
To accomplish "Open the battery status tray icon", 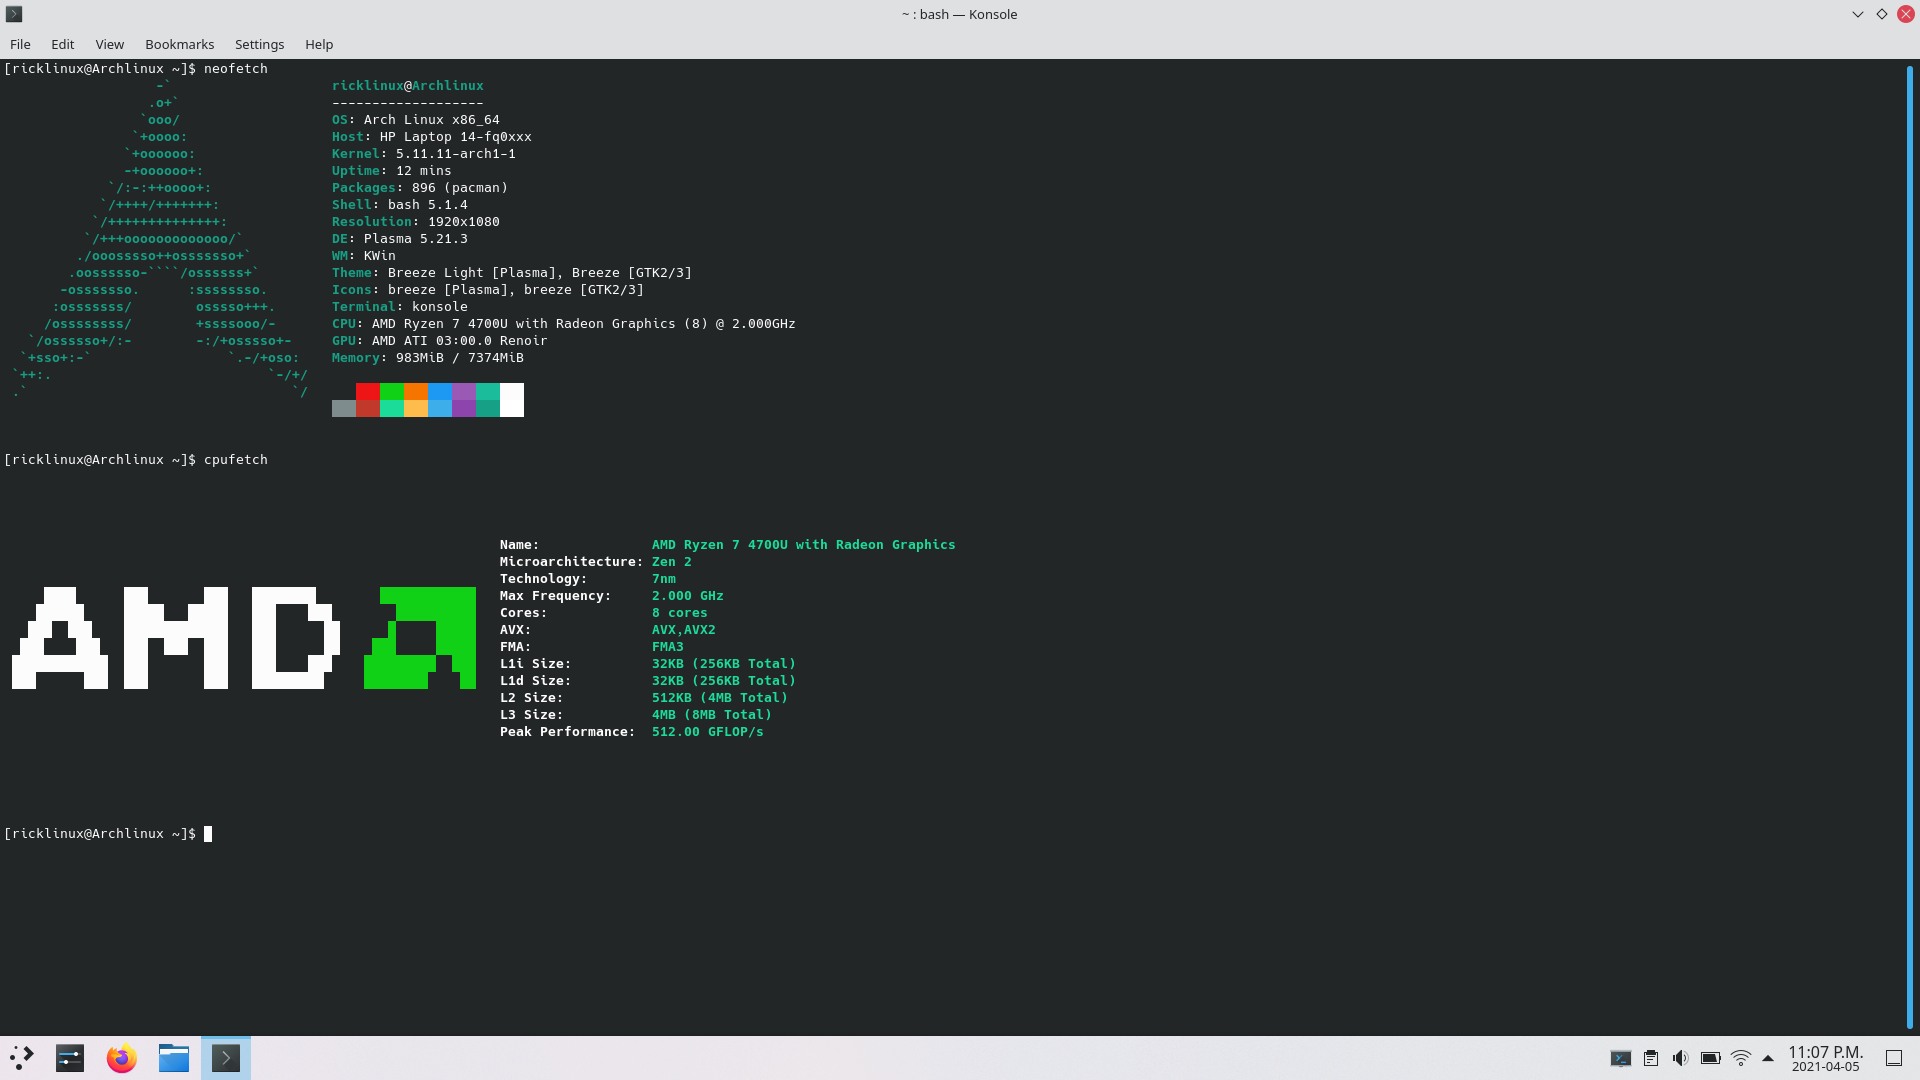I will 1711,1058.
